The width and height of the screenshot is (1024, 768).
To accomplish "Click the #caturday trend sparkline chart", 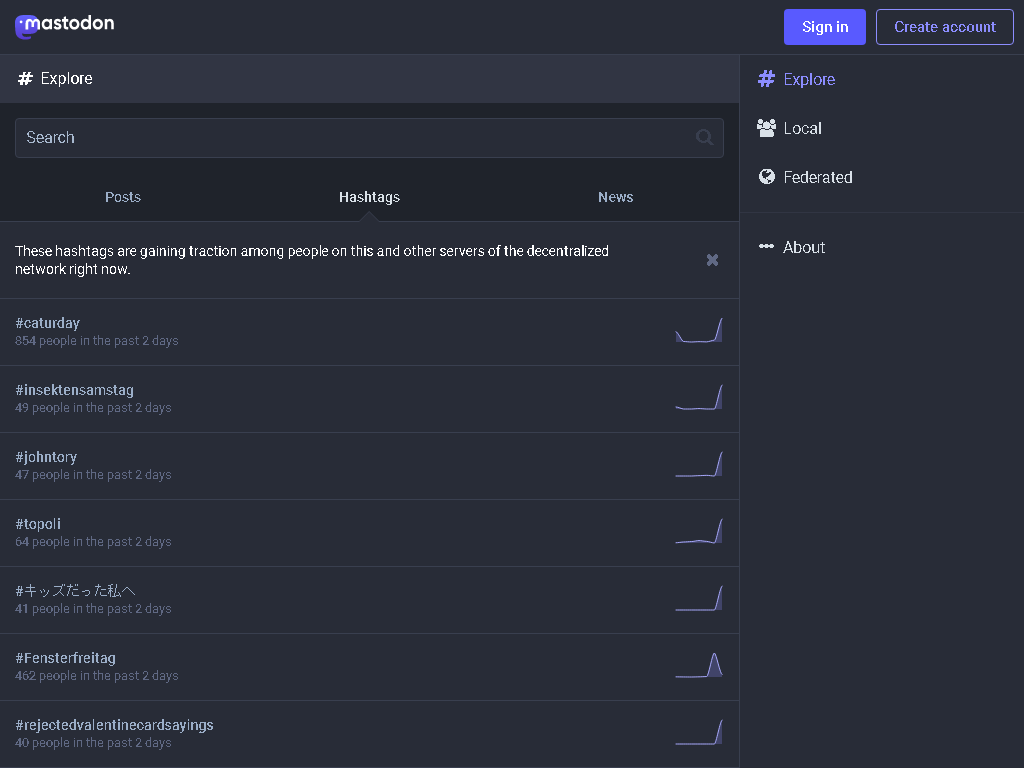I will (x=698, y=330).
